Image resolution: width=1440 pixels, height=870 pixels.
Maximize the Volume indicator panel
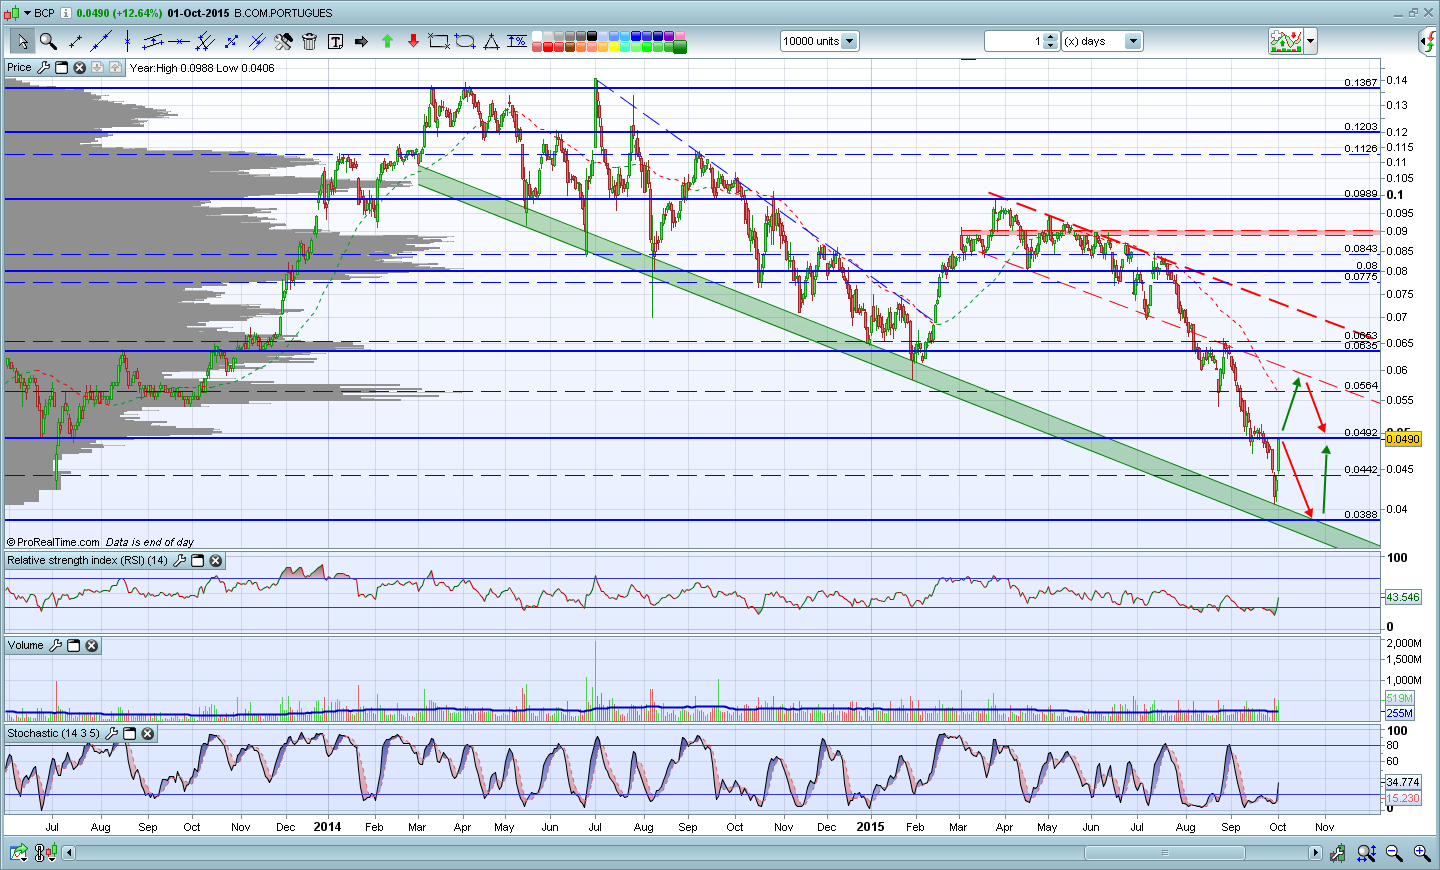73,646
